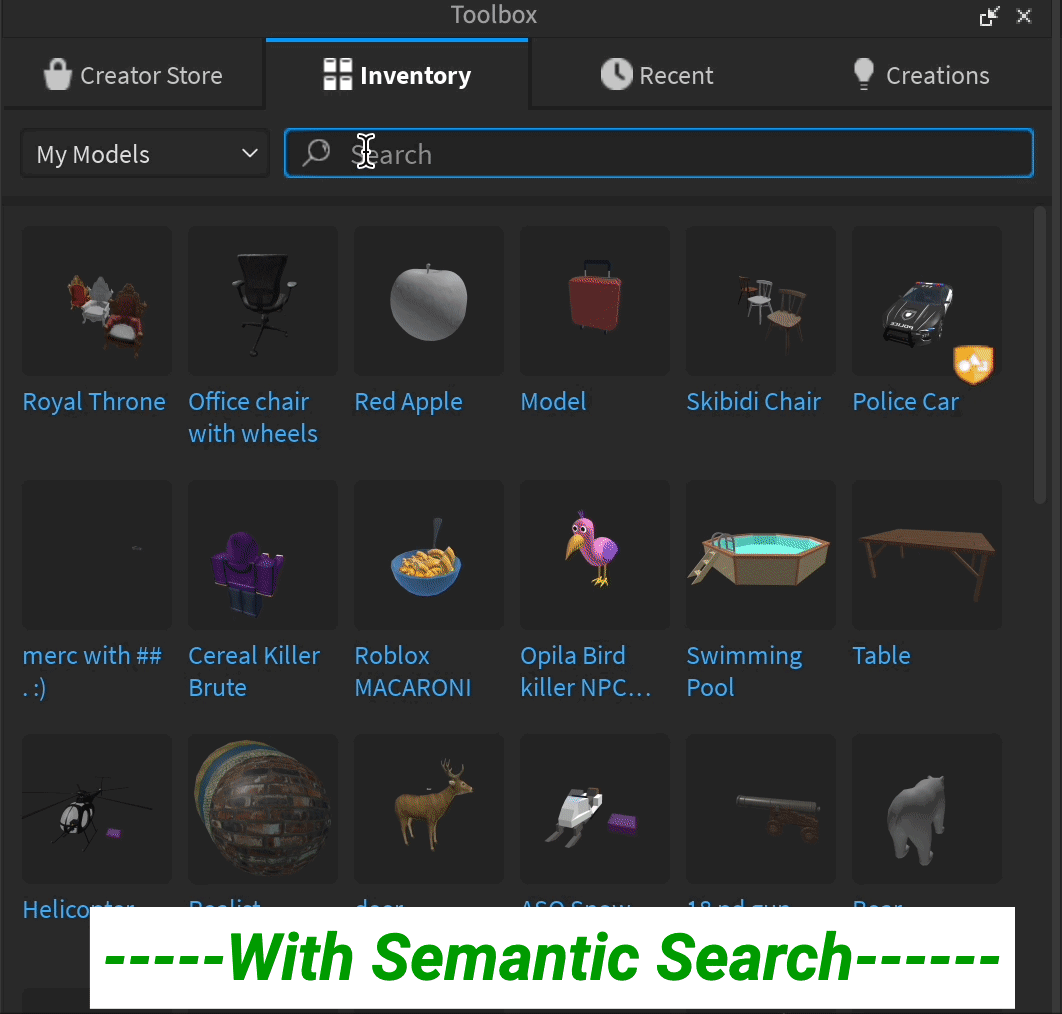Open the My Models dropdown
This screenshot has height=1014, width=1062.
coord(146,154)
